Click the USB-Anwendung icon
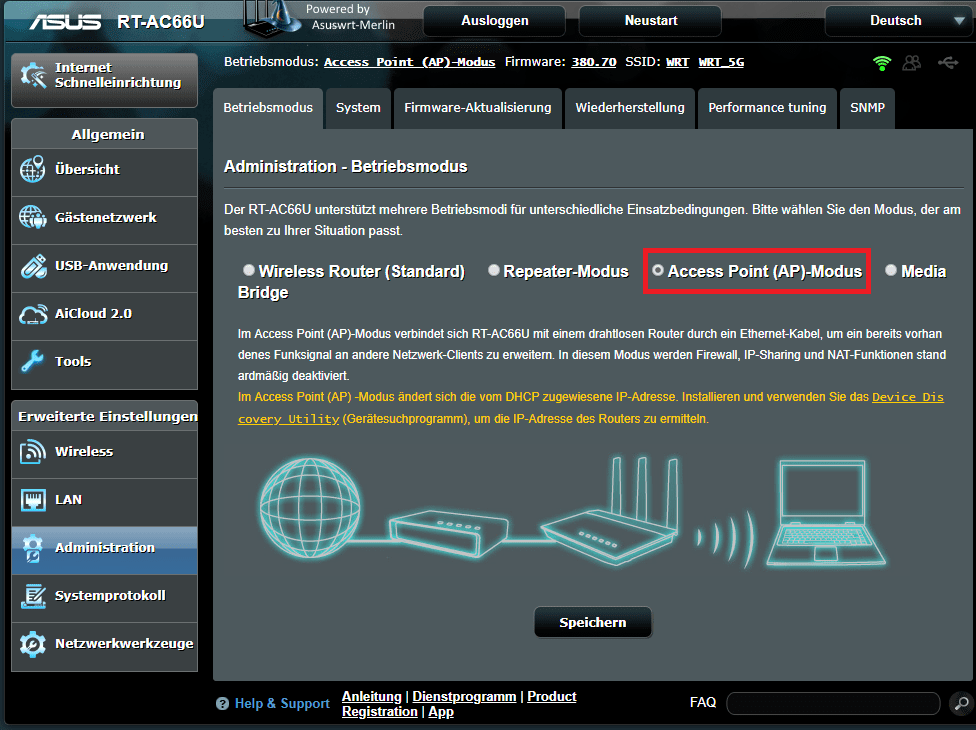The height and width of the screenshot is (730, 976). click(x=33, y=266)
